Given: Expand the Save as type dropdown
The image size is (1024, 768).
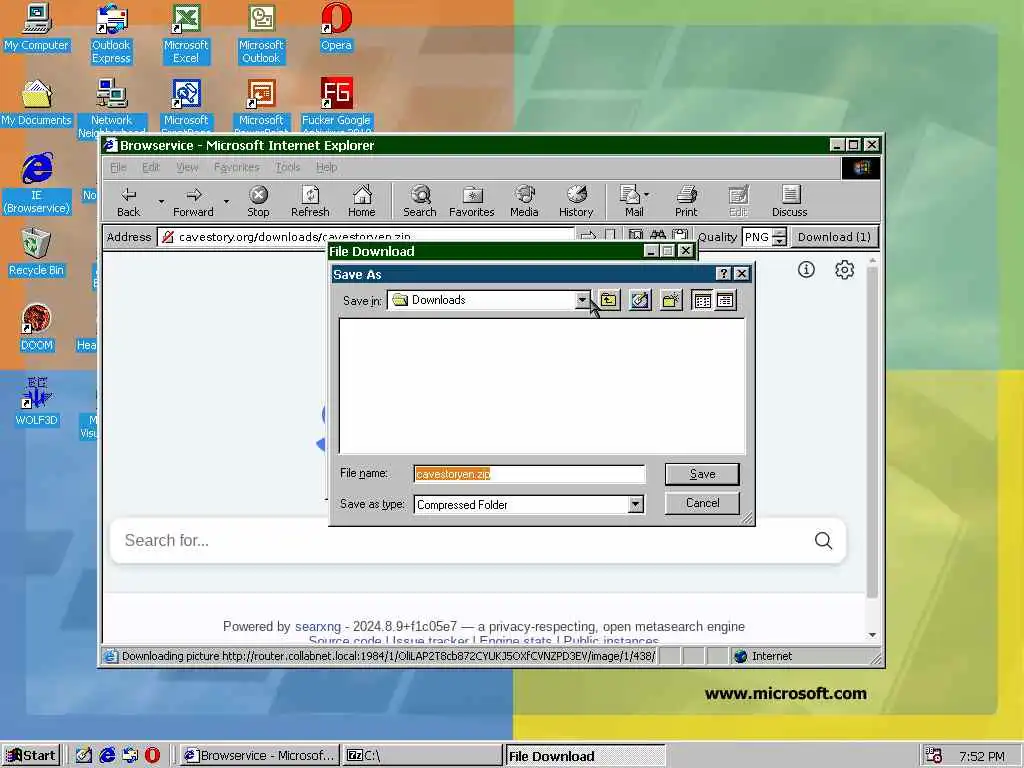Looking at the screenshot, I should (x=635, y=504).
